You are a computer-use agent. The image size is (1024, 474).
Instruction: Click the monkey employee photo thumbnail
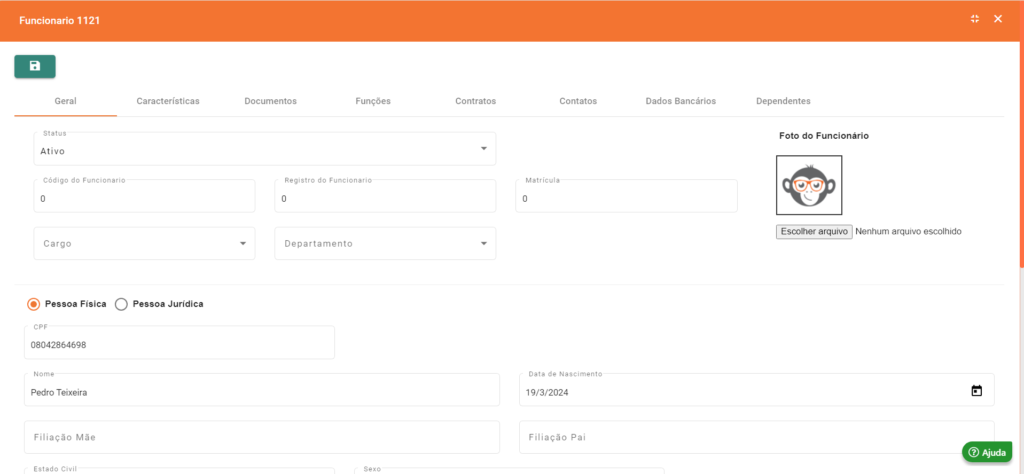click(x=809, y=185)
